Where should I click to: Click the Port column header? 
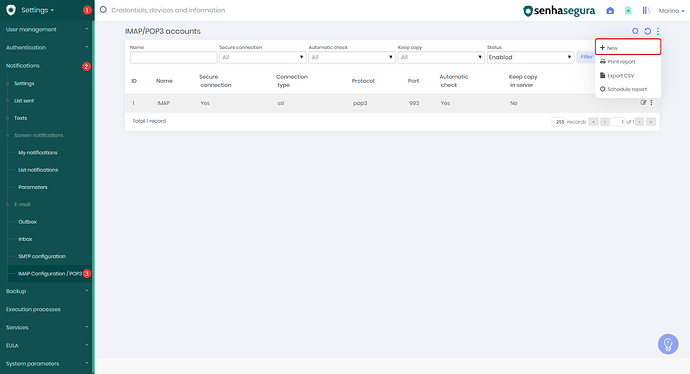coord(413,81)
